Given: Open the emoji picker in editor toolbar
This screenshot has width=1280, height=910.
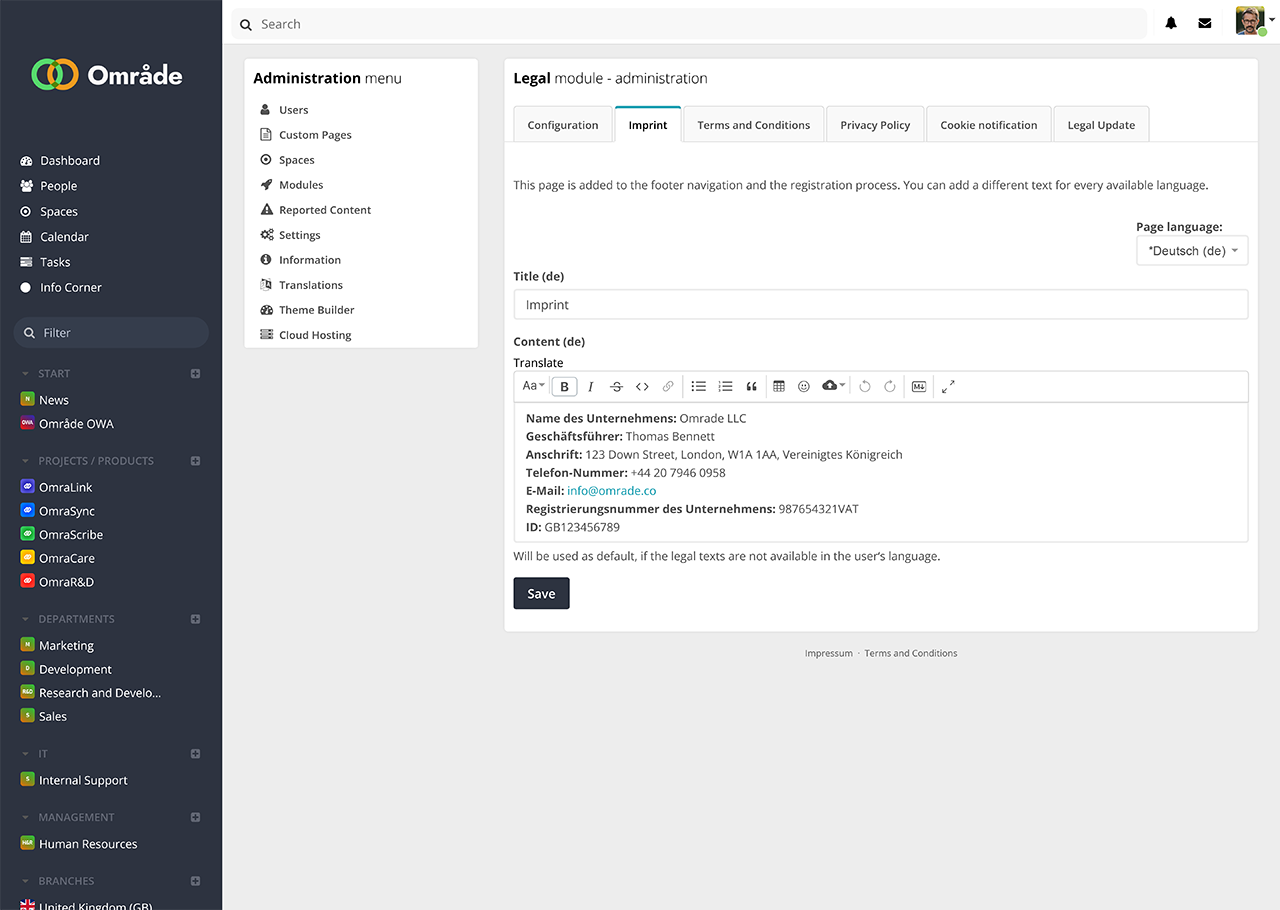Looking at the screenshot, I should click(x=804, y=386).
